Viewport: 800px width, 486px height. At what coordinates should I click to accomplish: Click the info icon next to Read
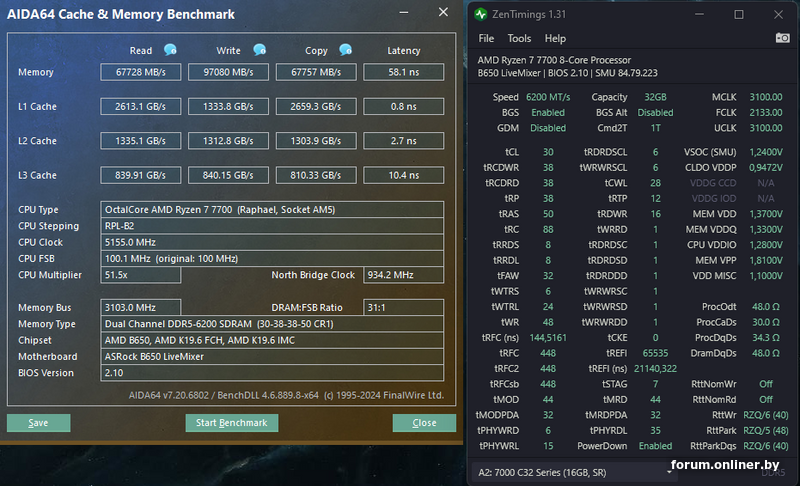tap(170, 50)
